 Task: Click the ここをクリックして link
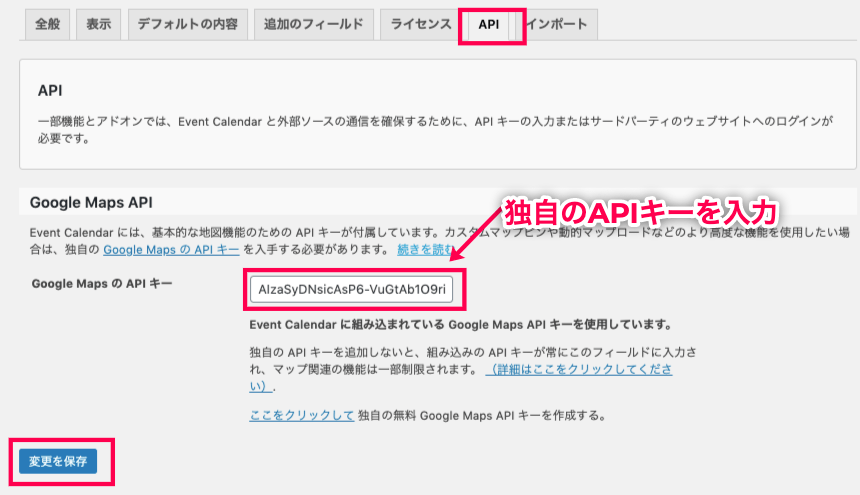click(x=301, y=415)
